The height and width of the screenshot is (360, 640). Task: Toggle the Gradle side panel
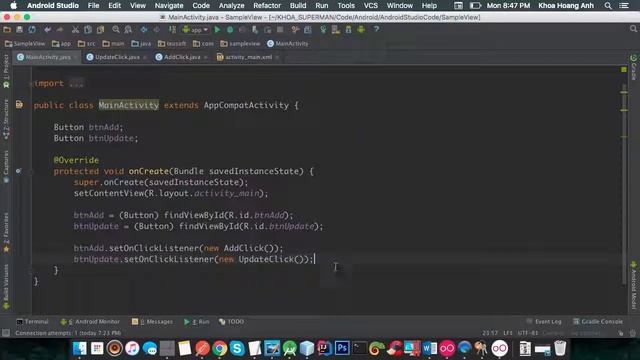[x=633, y=67]
